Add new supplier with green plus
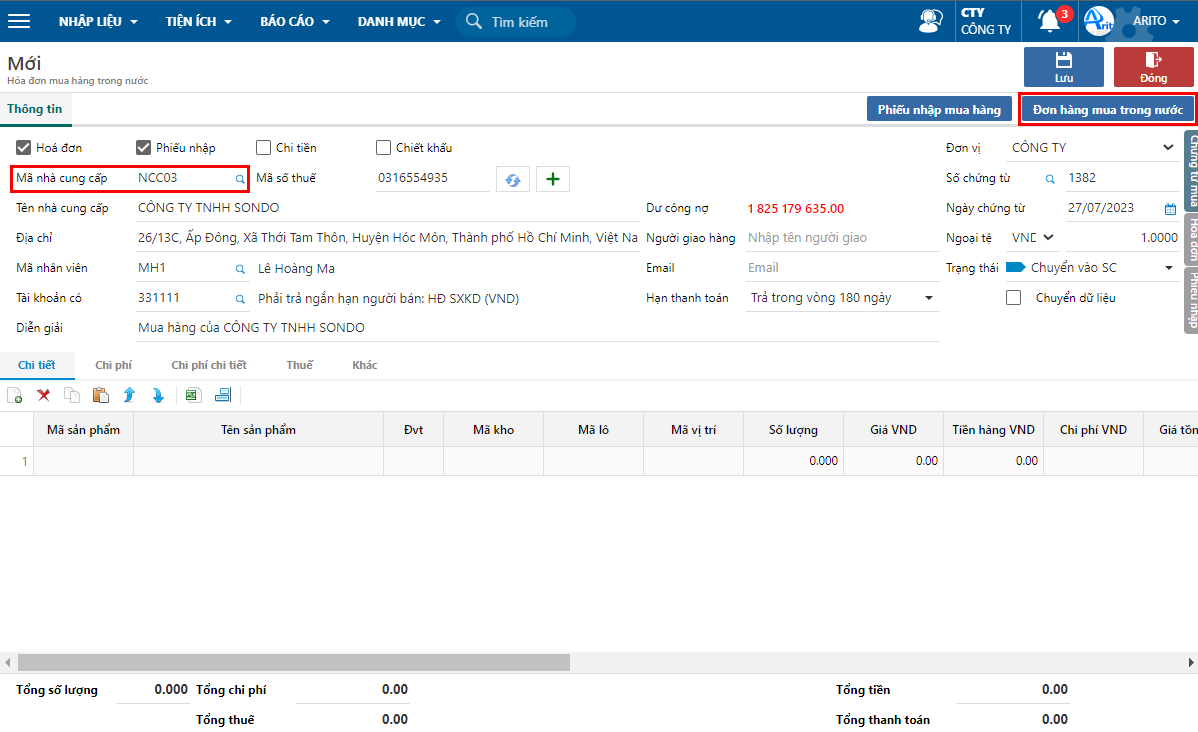1198x732 pixels. point(553,180)
